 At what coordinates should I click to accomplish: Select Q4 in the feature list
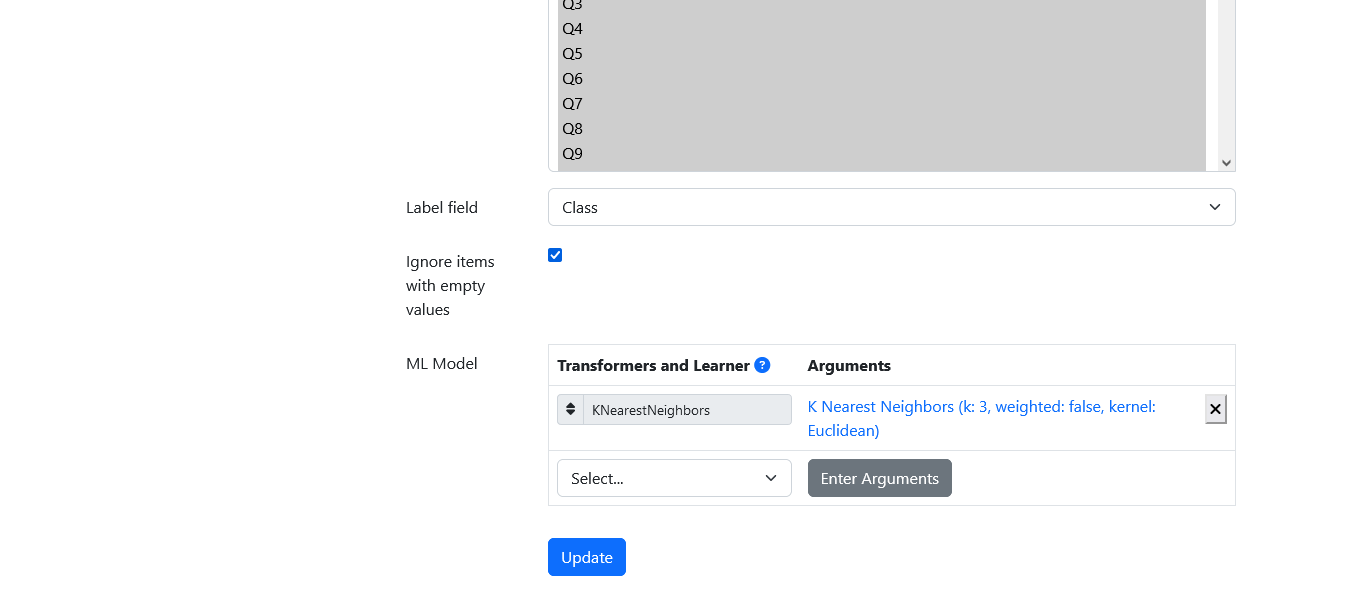click(x=882, y=29)
